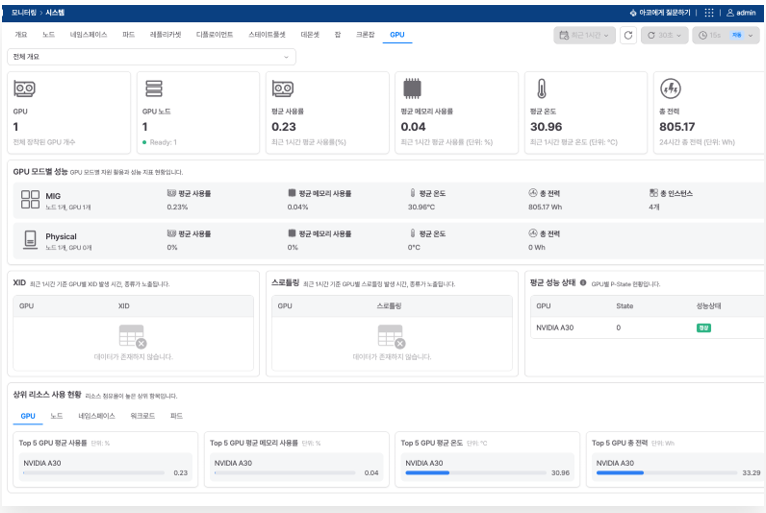Select 네임스페이스 tab under 상위 리소스 사용 현황
Screen dimensions: 766x513
coord(97,416)
